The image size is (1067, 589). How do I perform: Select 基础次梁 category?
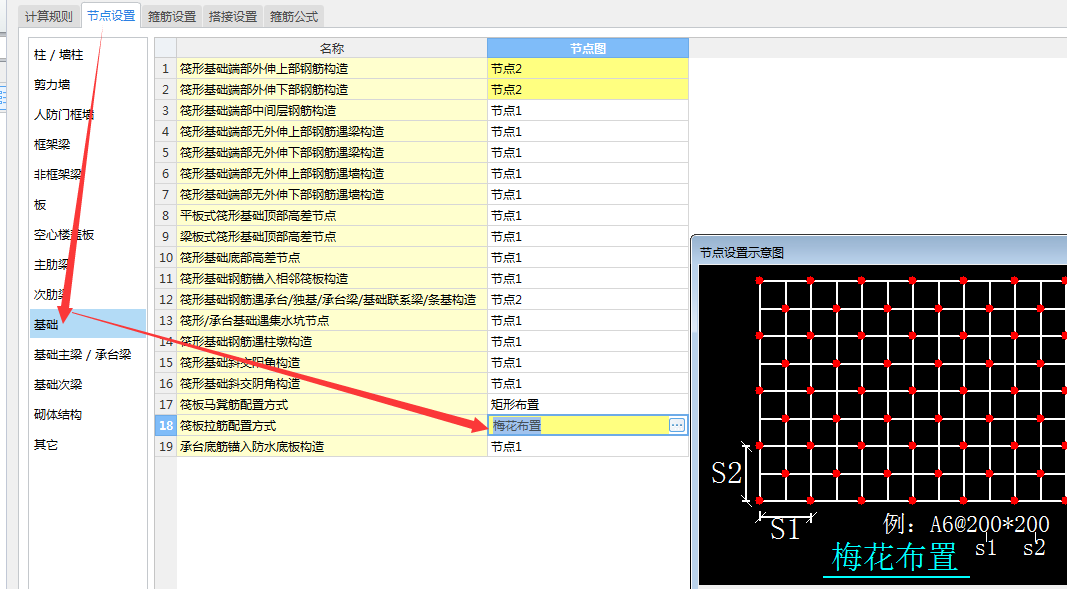point(88,384)
